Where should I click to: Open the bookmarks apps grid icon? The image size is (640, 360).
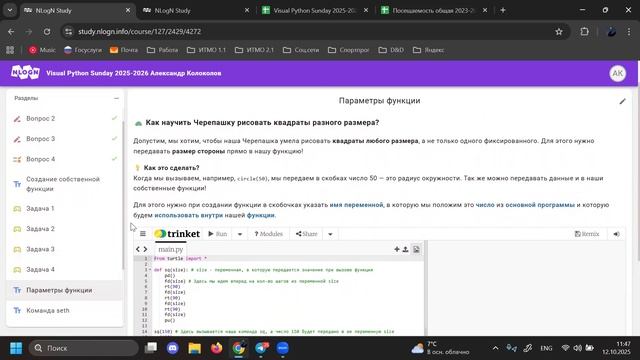[x=10, y=50]
